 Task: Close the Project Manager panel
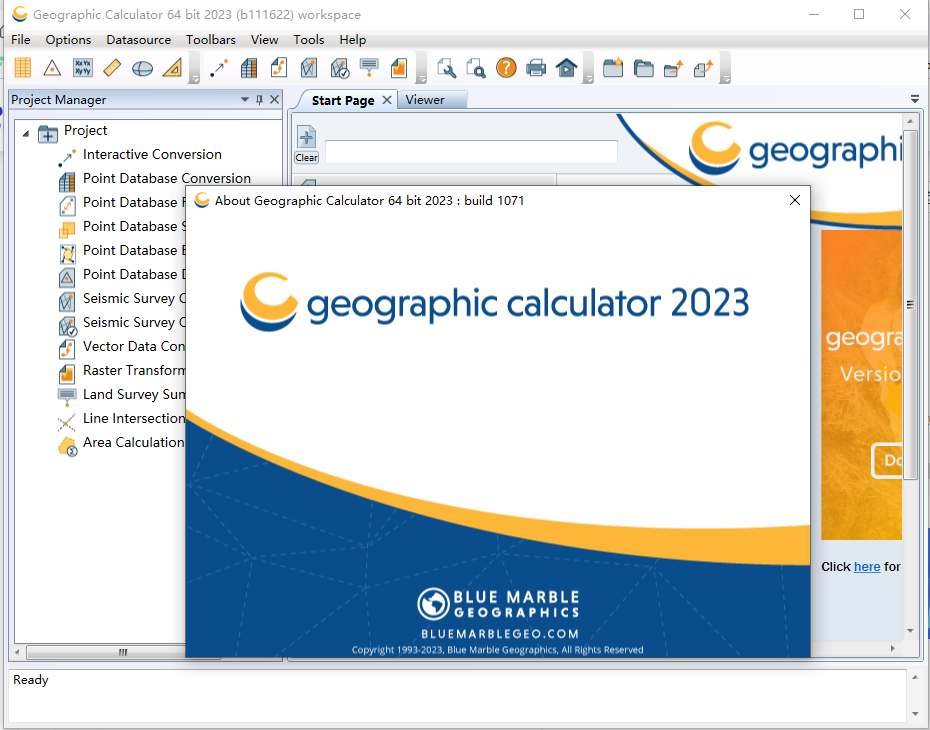pos(274,100)
